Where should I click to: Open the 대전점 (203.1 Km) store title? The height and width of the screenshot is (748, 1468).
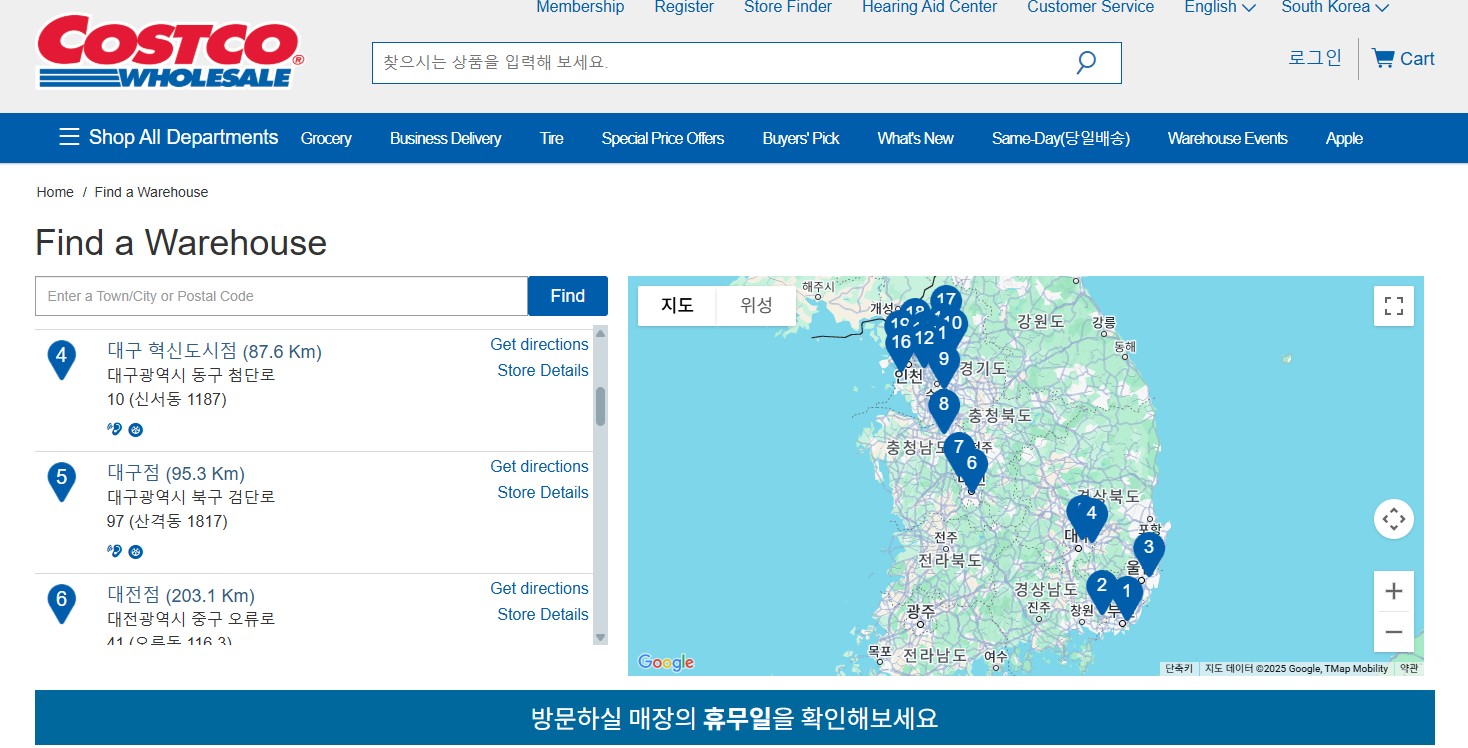click(x=181, y=595)
